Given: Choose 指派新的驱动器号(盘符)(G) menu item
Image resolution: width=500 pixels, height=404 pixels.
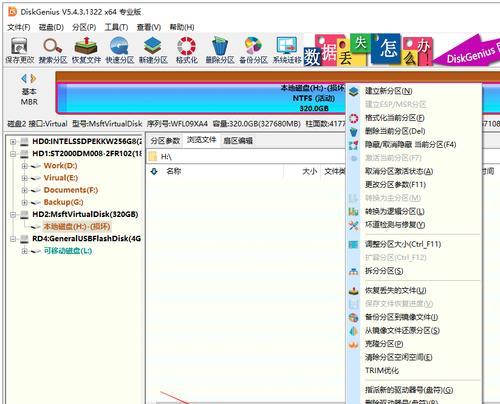Looking at the screenshot, I should (409, 390).
